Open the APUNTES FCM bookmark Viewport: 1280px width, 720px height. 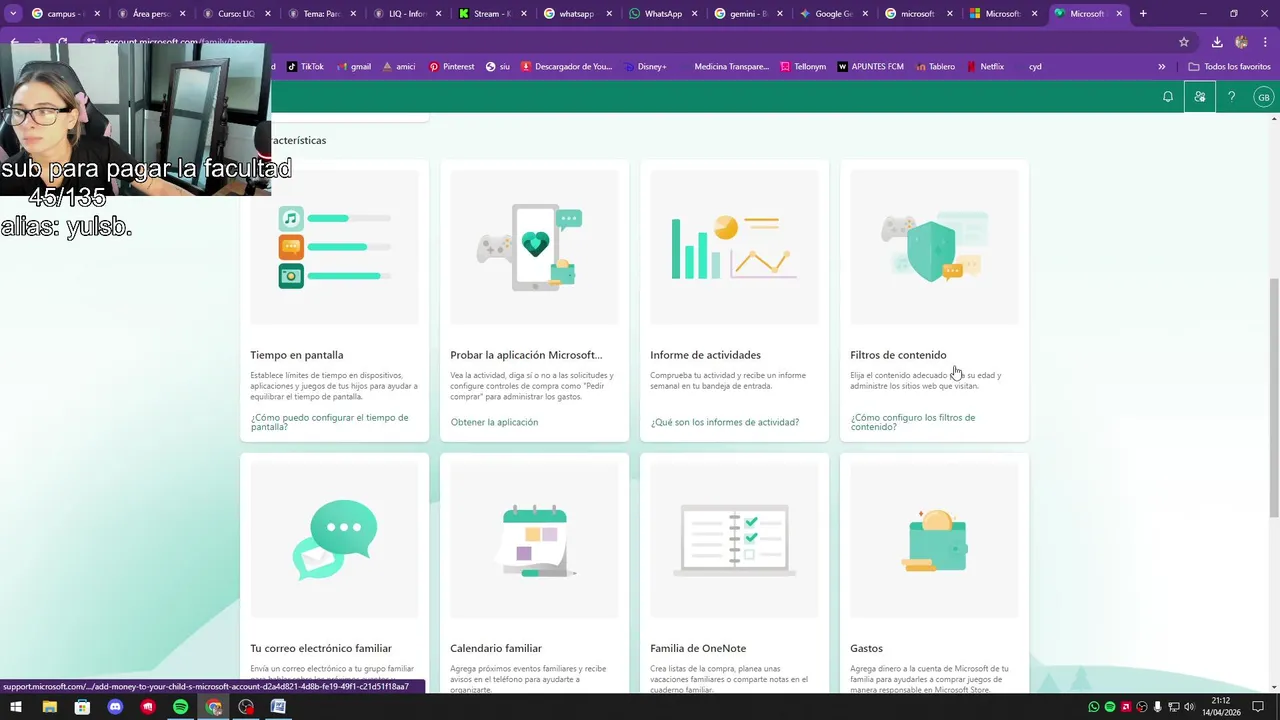[x=870, y=67]
